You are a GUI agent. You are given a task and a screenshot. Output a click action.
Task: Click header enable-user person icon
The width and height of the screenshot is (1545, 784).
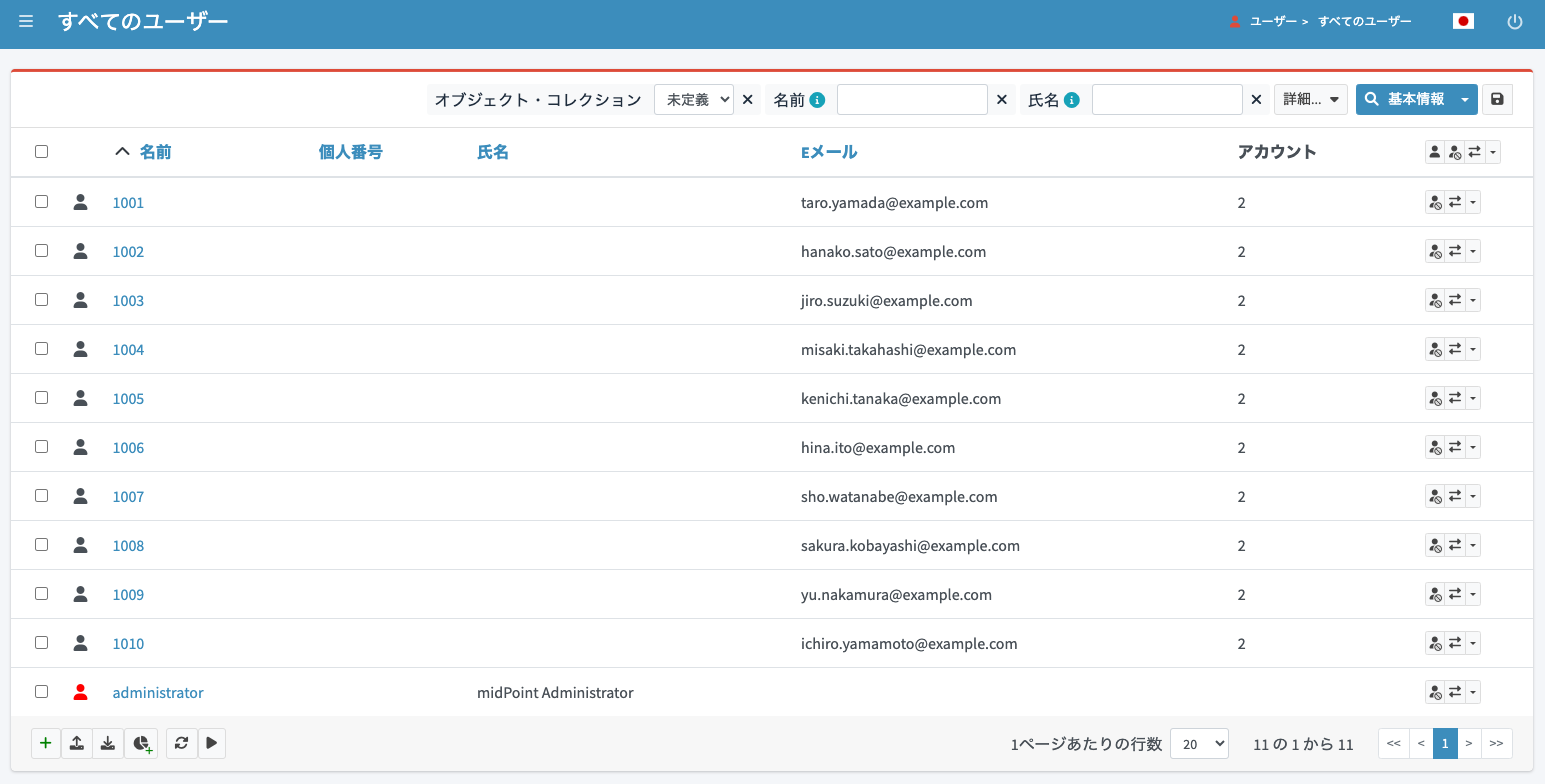point(1435,152)
